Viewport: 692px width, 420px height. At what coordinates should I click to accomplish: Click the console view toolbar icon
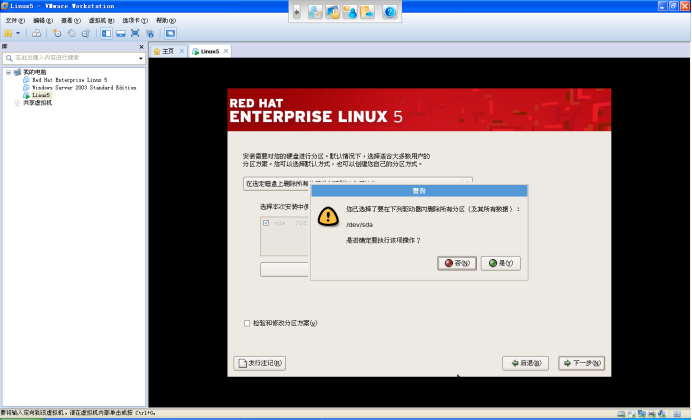(170, 33)
